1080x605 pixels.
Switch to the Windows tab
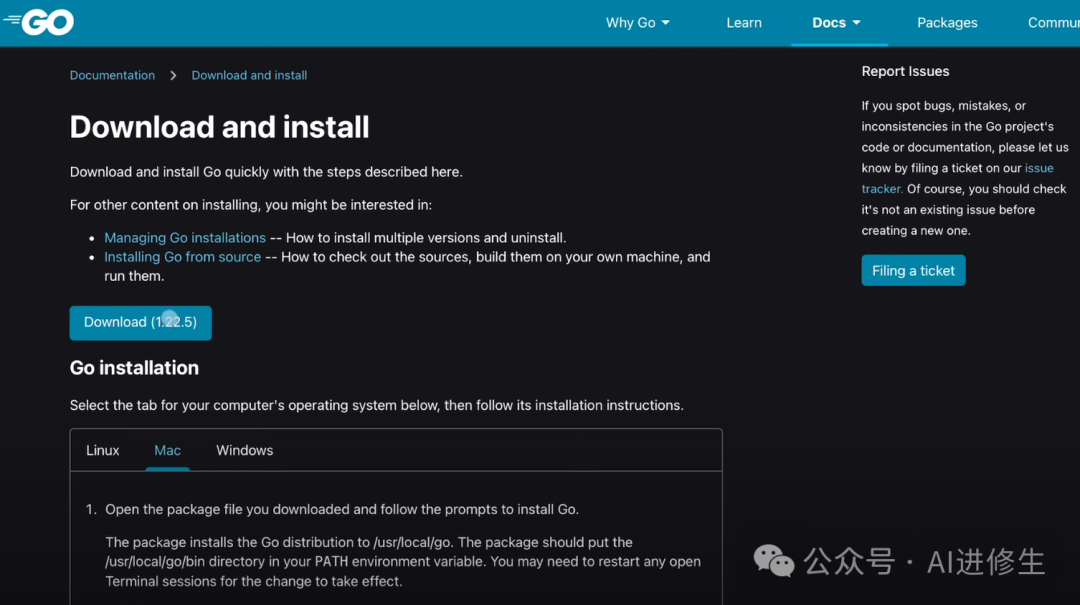click(x=244, y=450)
